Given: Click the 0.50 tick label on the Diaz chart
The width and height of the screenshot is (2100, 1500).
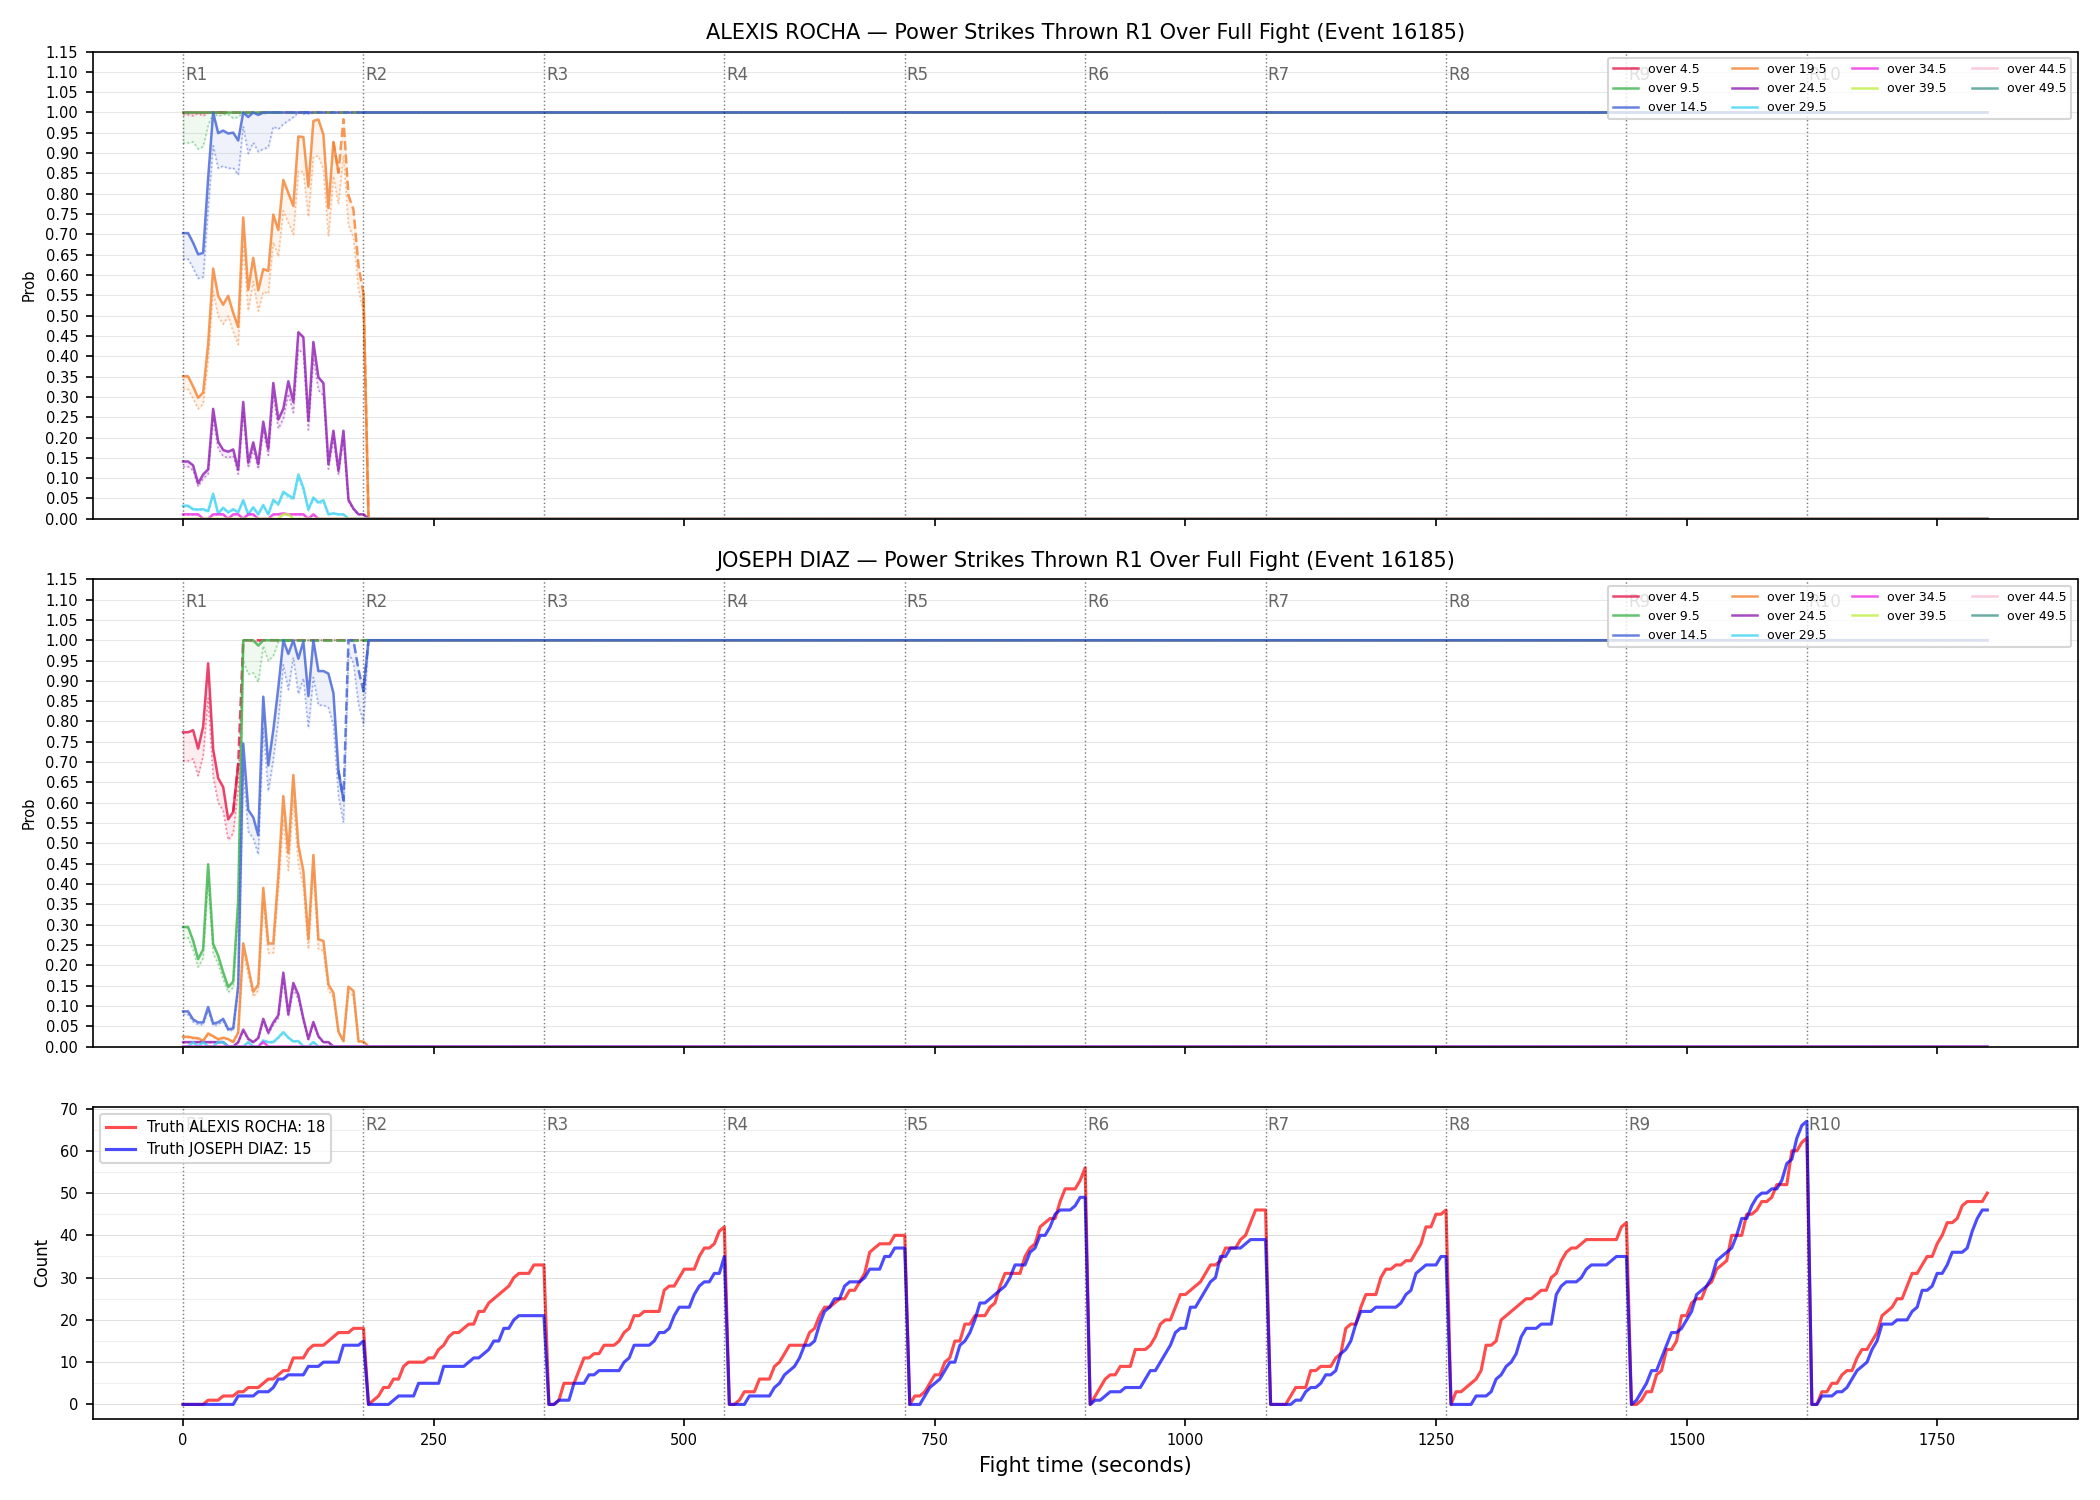Looking at the screenshot, I should tap(62, 844).
